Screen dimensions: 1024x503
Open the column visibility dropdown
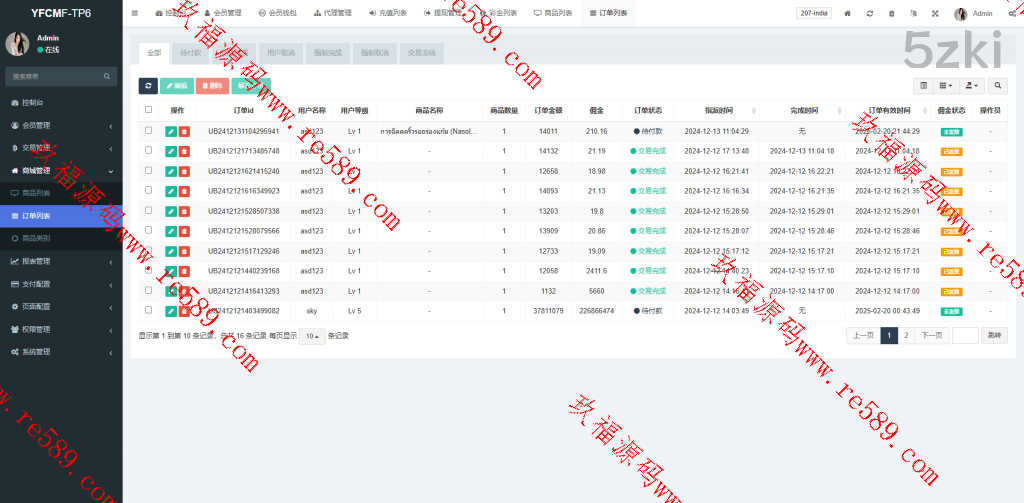coord(945,86)
